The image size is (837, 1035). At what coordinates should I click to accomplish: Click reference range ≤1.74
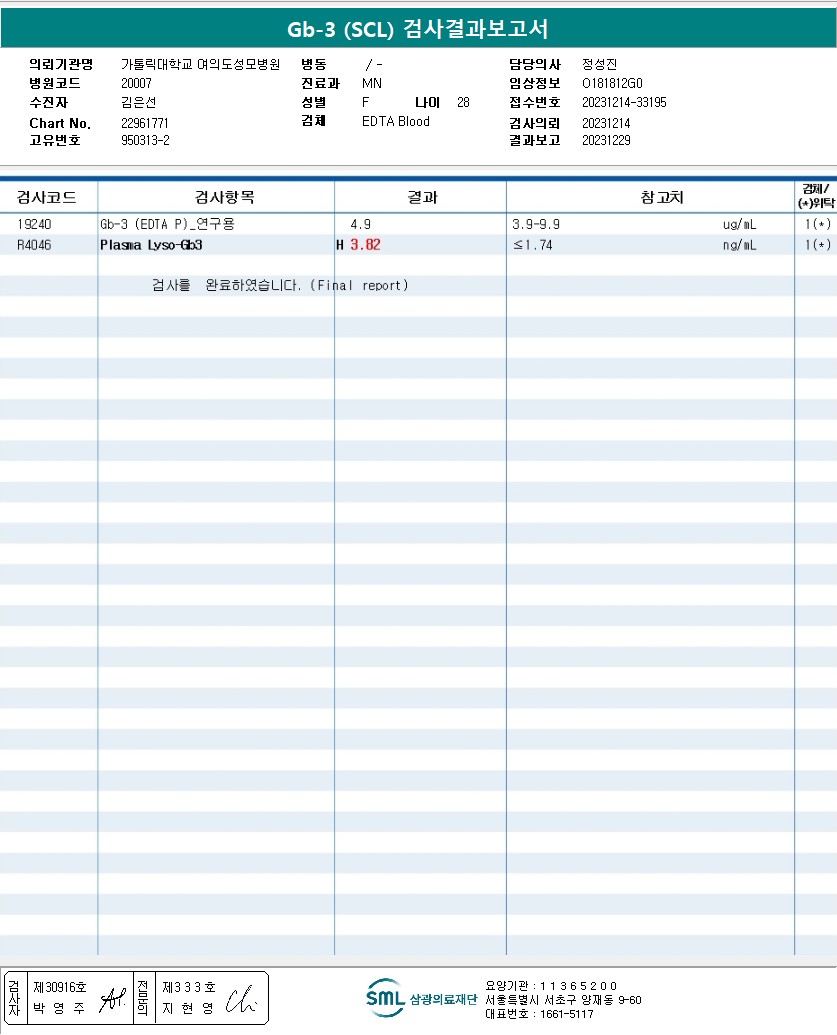(533, 245)
